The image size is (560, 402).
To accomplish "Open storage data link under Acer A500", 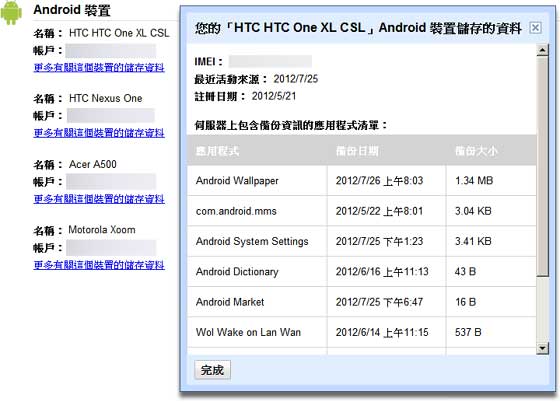I will pos(99,199).
